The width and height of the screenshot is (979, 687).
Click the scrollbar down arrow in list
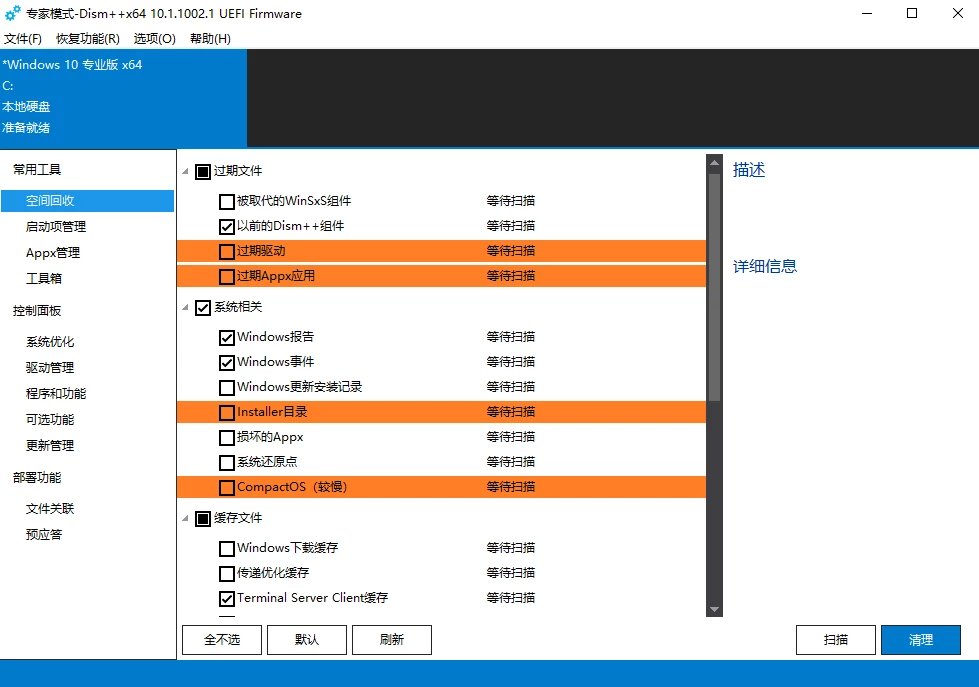714,609
